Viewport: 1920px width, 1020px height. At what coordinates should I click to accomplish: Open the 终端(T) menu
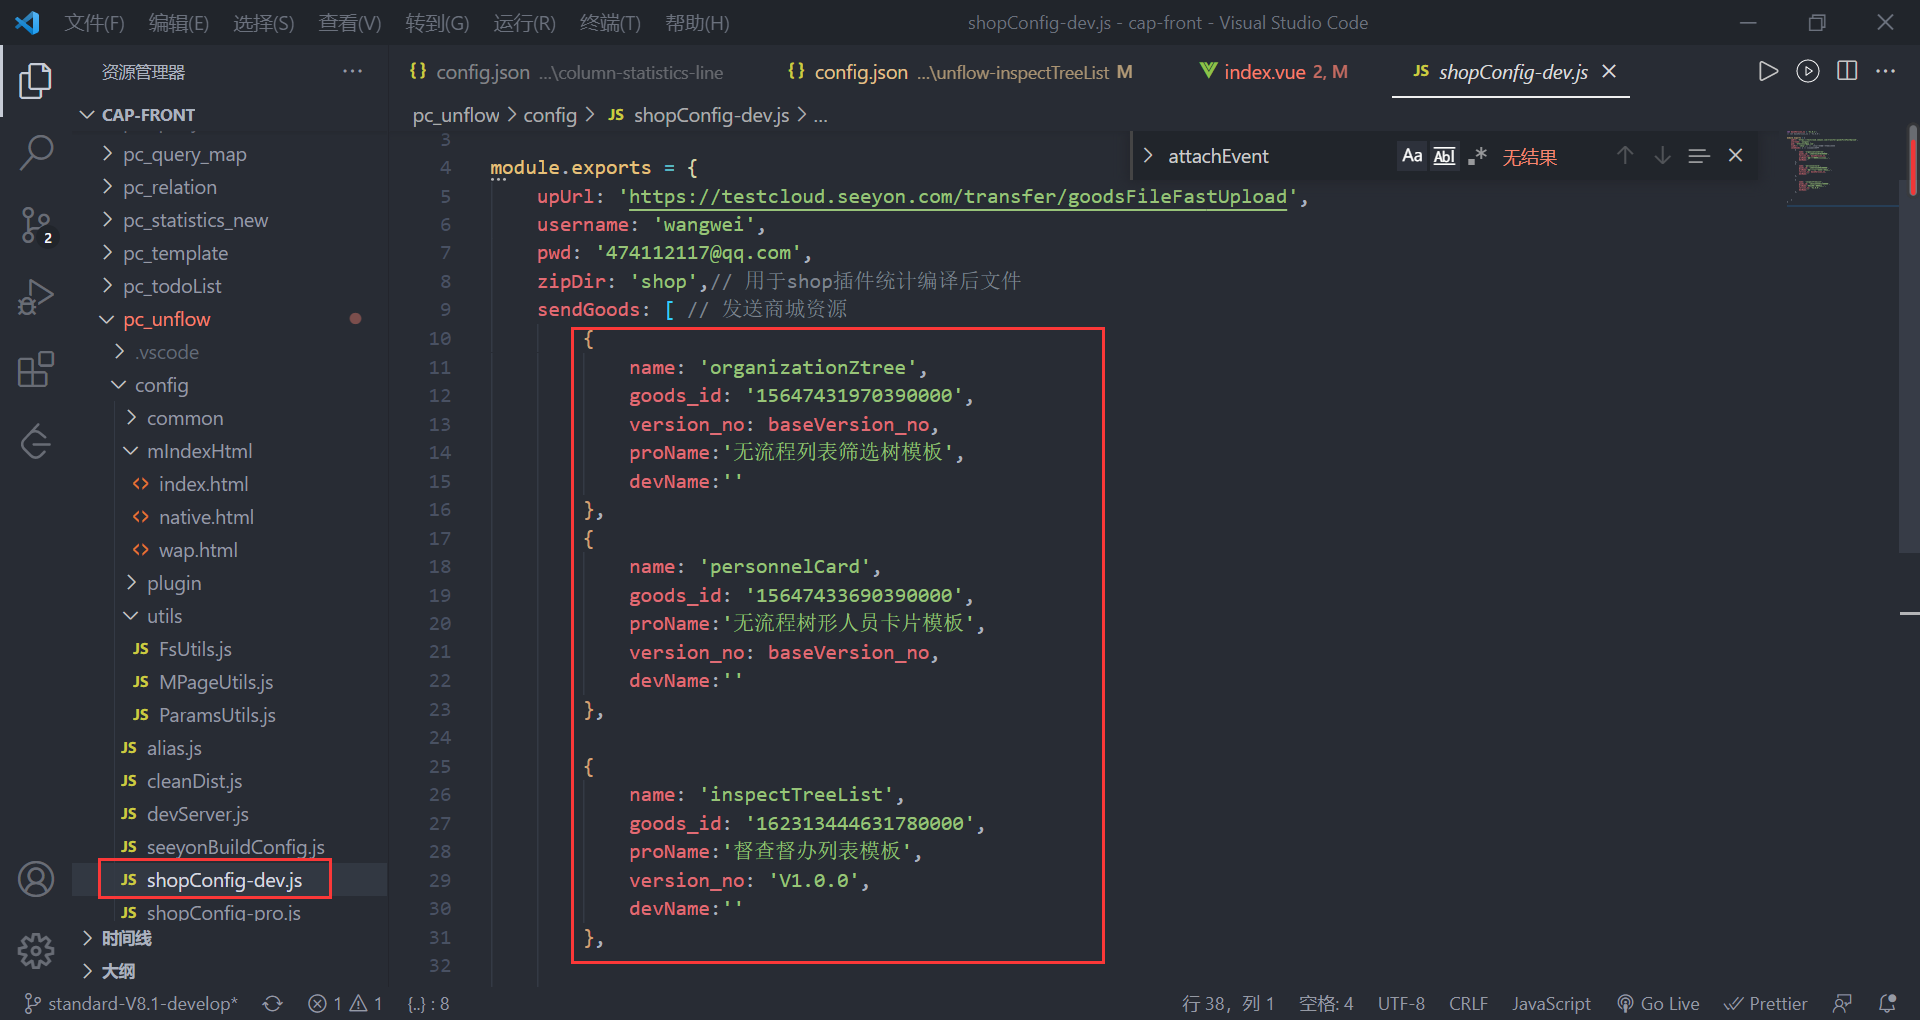tap(610, 22)
